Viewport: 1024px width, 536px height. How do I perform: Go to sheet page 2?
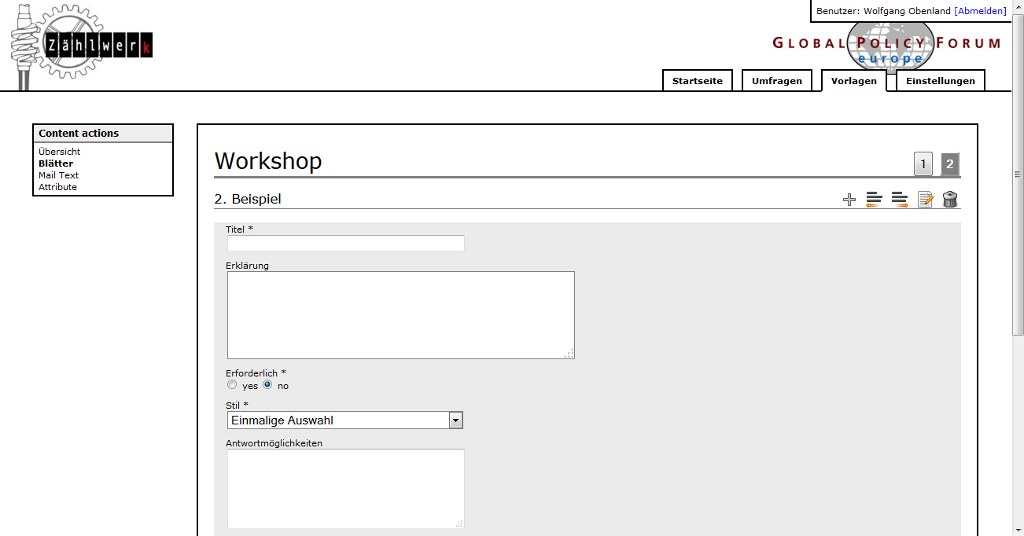tap(949, 164)
